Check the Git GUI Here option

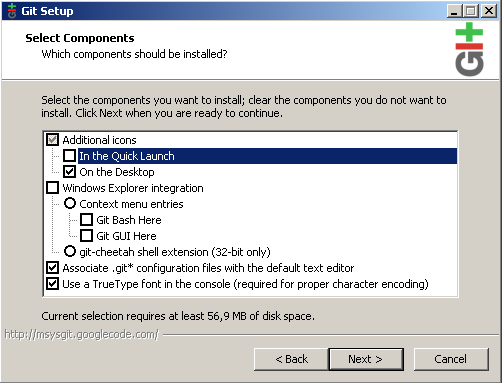(x=86, y=236)
